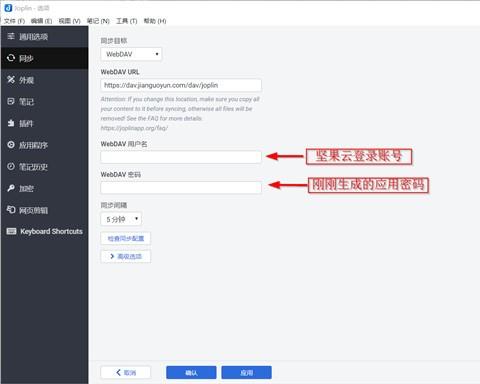Open the joplinapp.org/faq link

[134, 128]
